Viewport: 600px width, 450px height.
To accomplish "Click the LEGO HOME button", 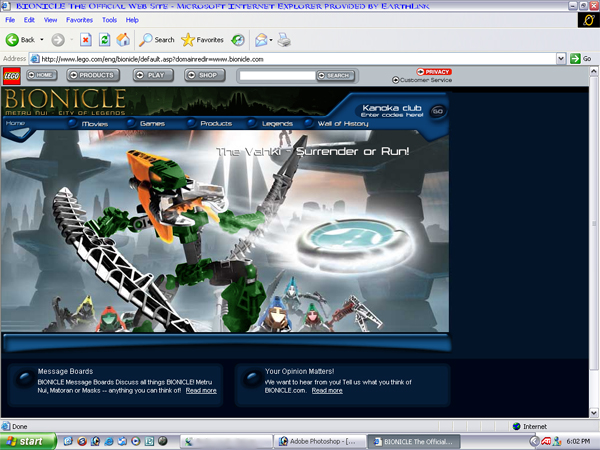I will pos(42,75).
